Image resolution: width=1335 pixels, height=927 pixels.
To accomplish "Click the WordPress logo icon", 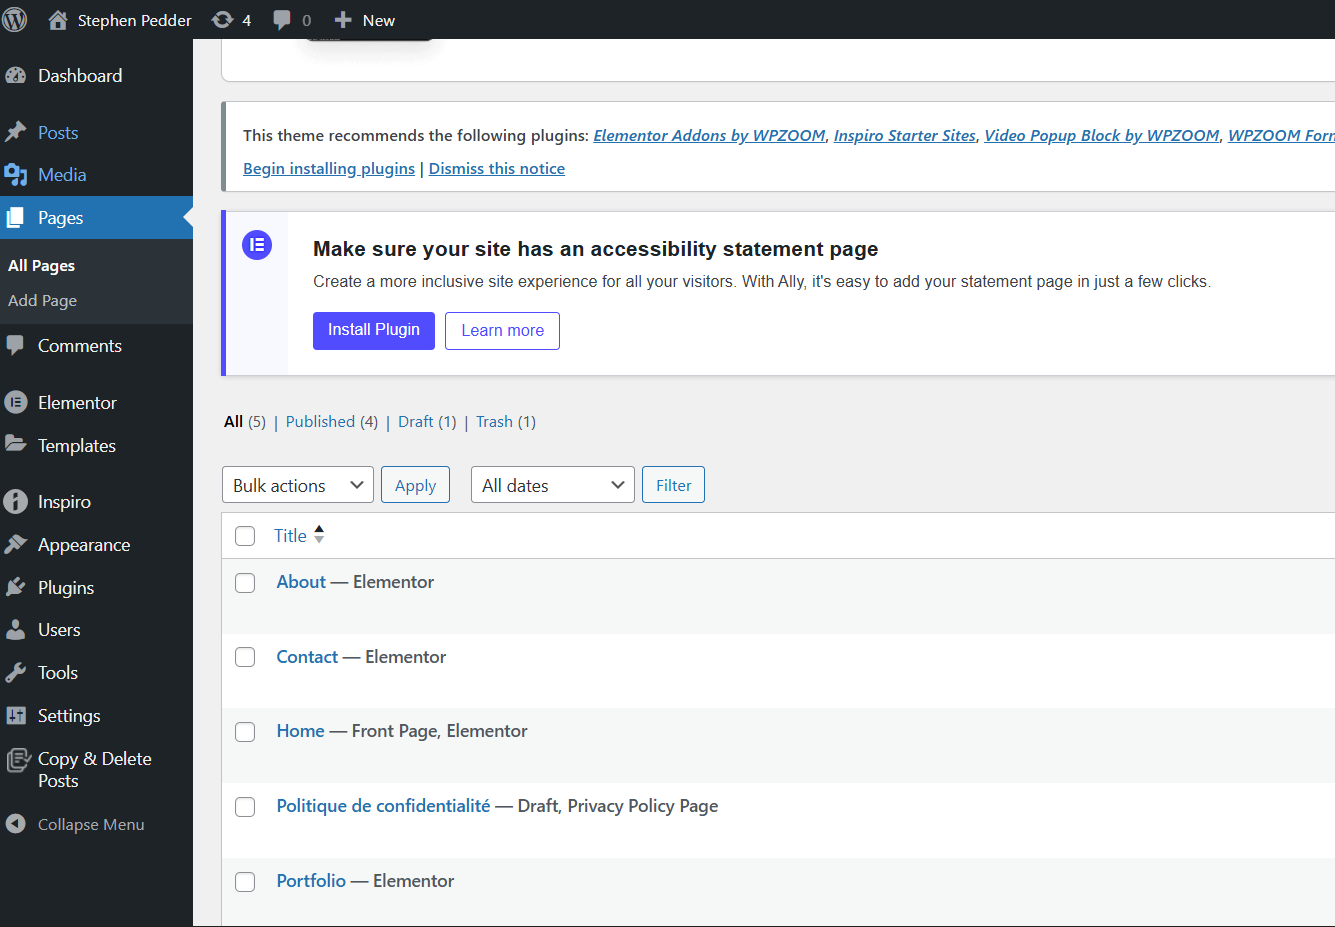I will [15, 20].
